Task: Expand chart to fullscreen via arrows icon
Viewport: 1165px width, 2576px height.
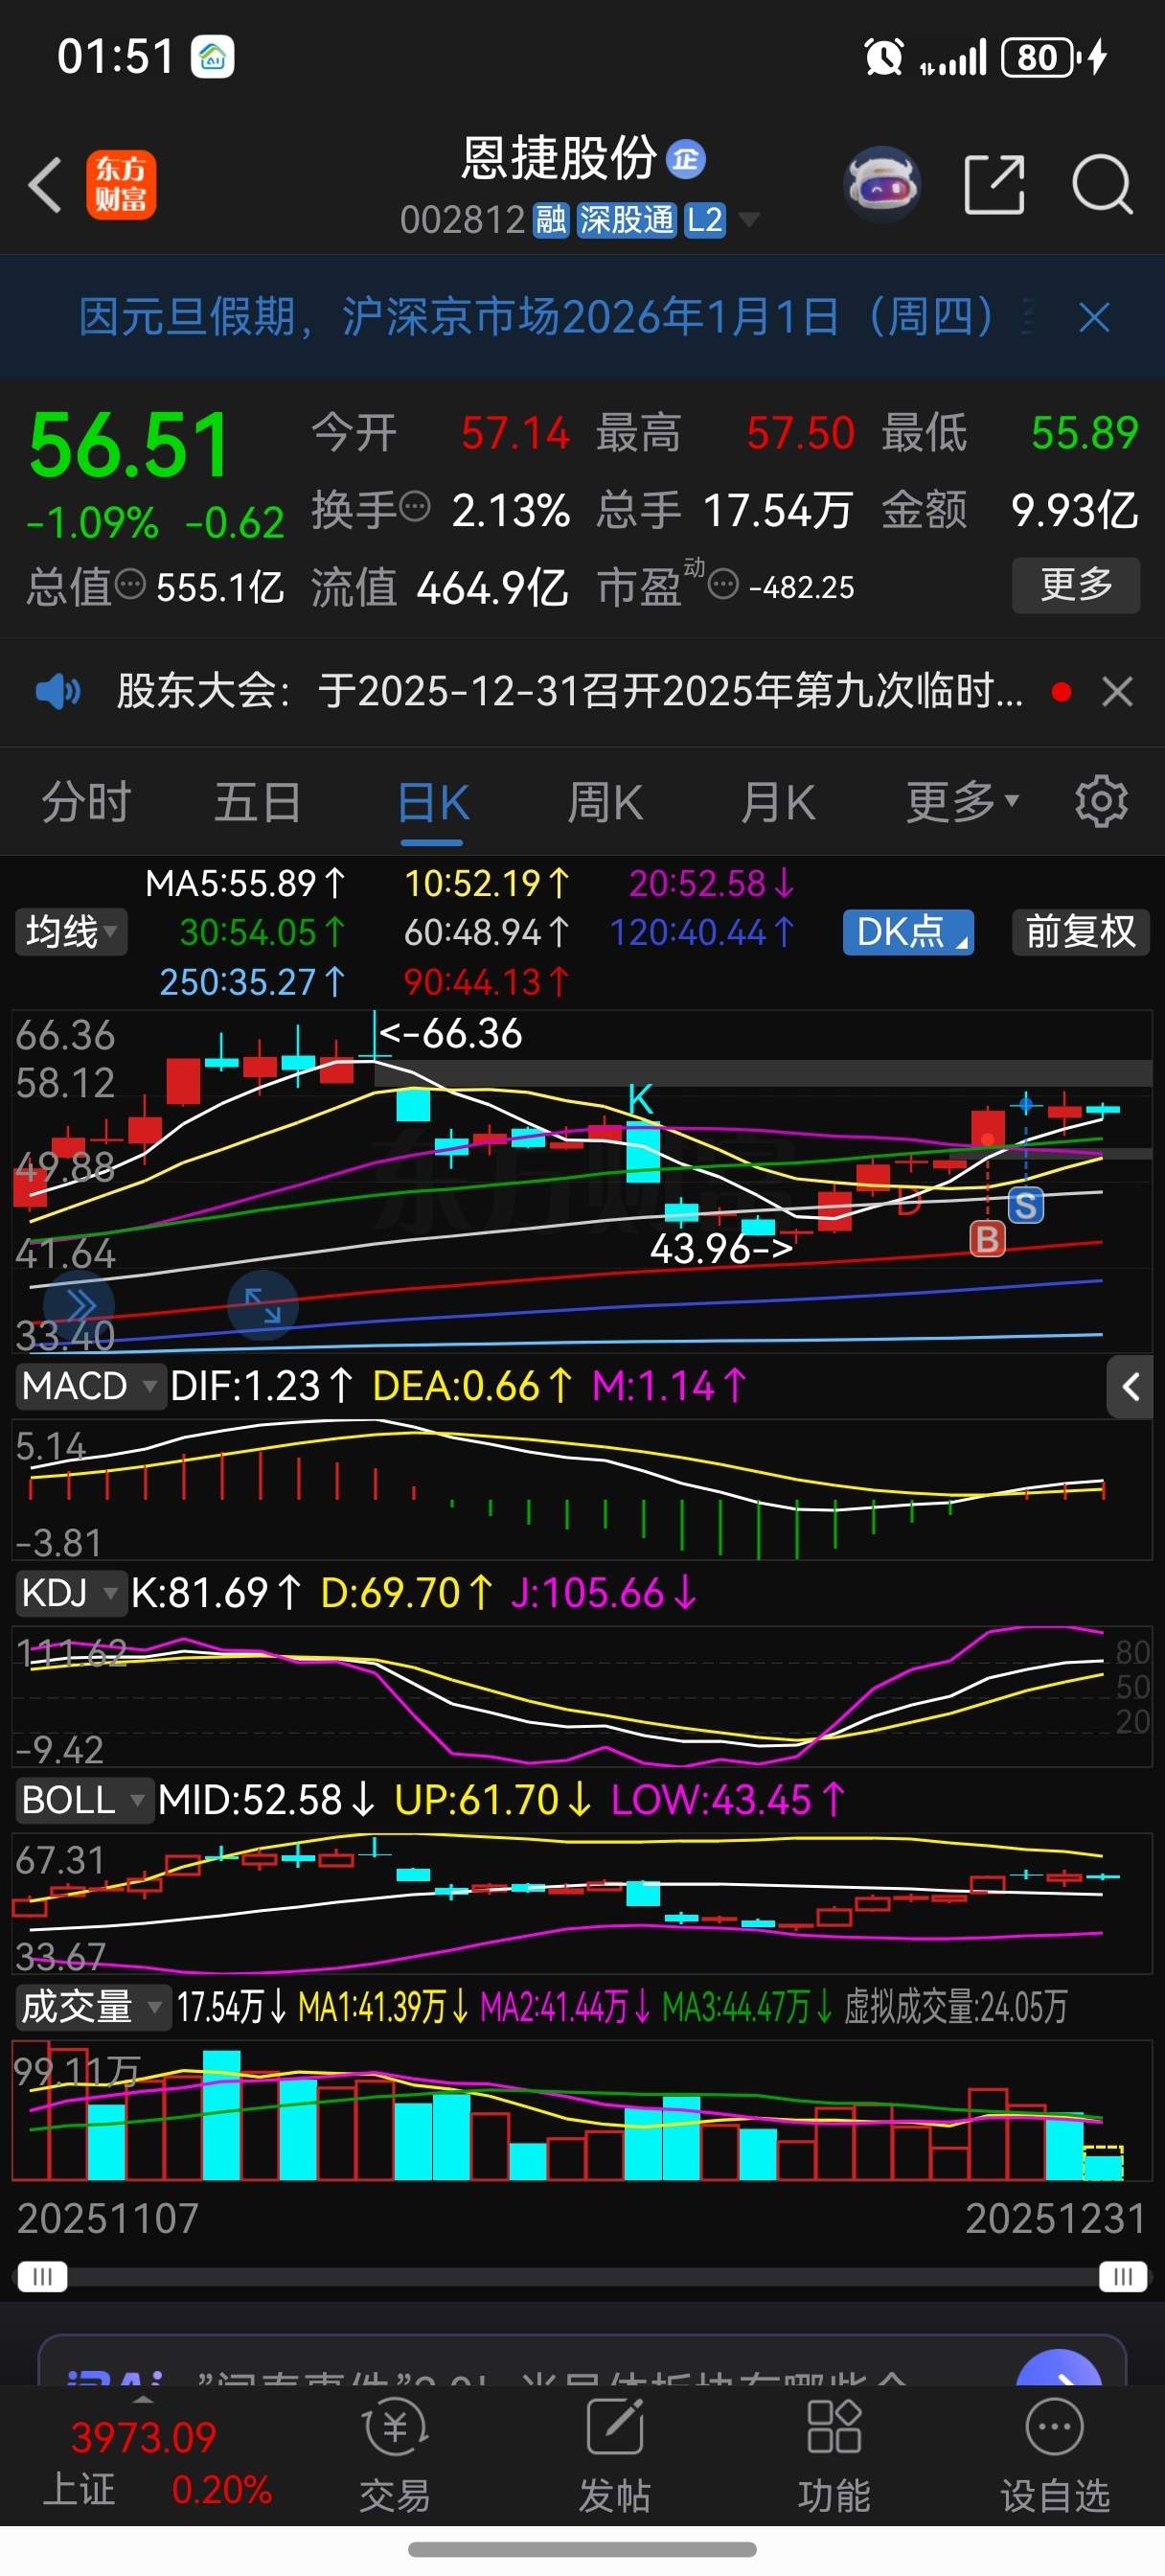Action: 263,1305
